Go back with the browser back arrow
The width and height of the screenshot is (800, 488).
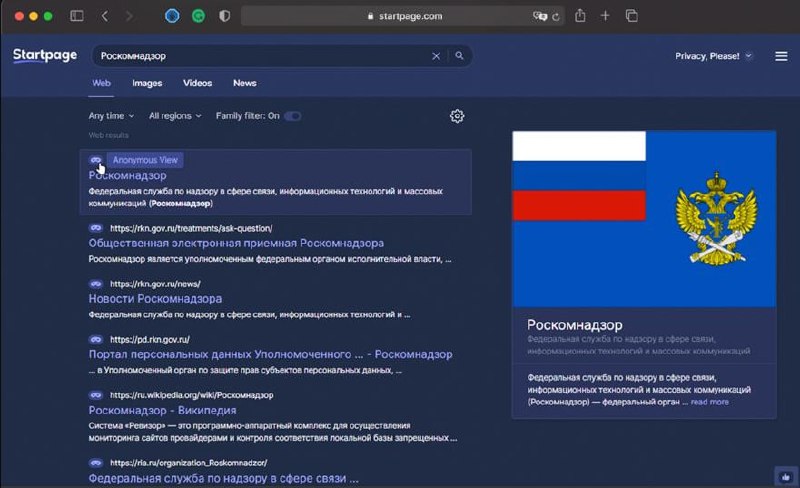105,16
